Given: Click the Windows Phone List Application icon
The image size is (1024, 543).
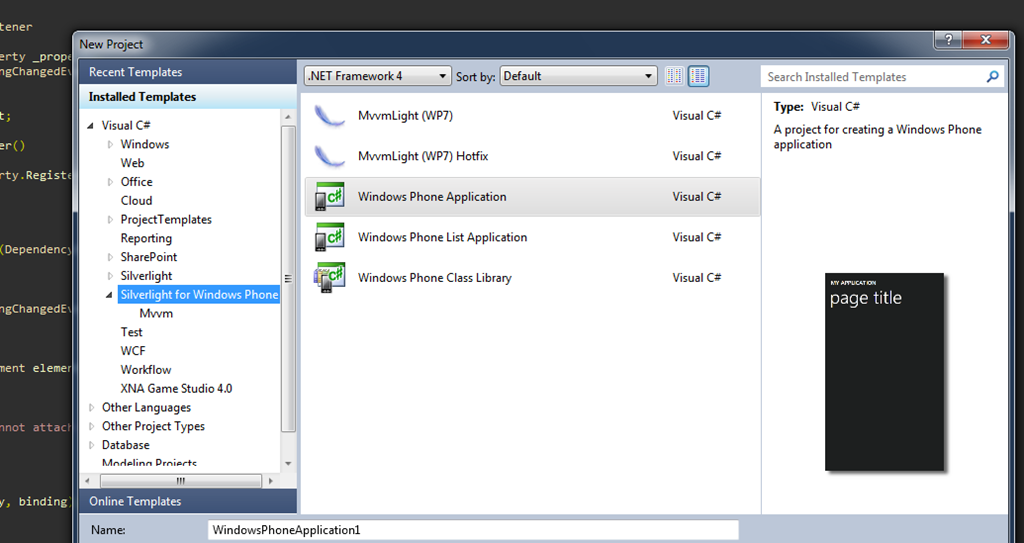Looking at the screenshot, I should click(330, 237).
